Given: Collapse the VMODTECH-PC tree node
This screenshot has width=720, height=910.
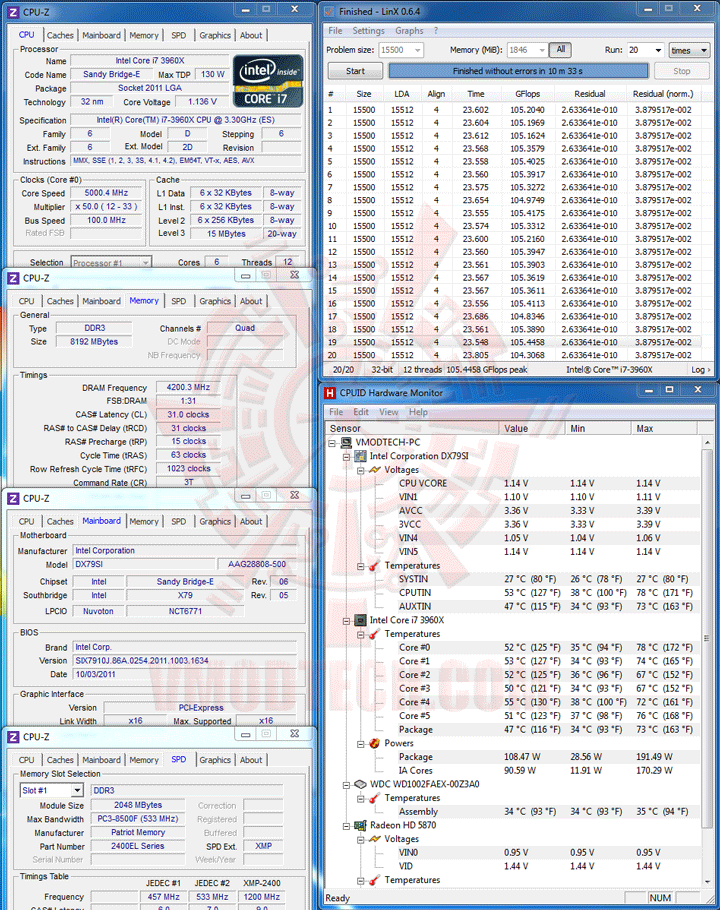Looking at the screenshot, I should (x=333, y=443).
